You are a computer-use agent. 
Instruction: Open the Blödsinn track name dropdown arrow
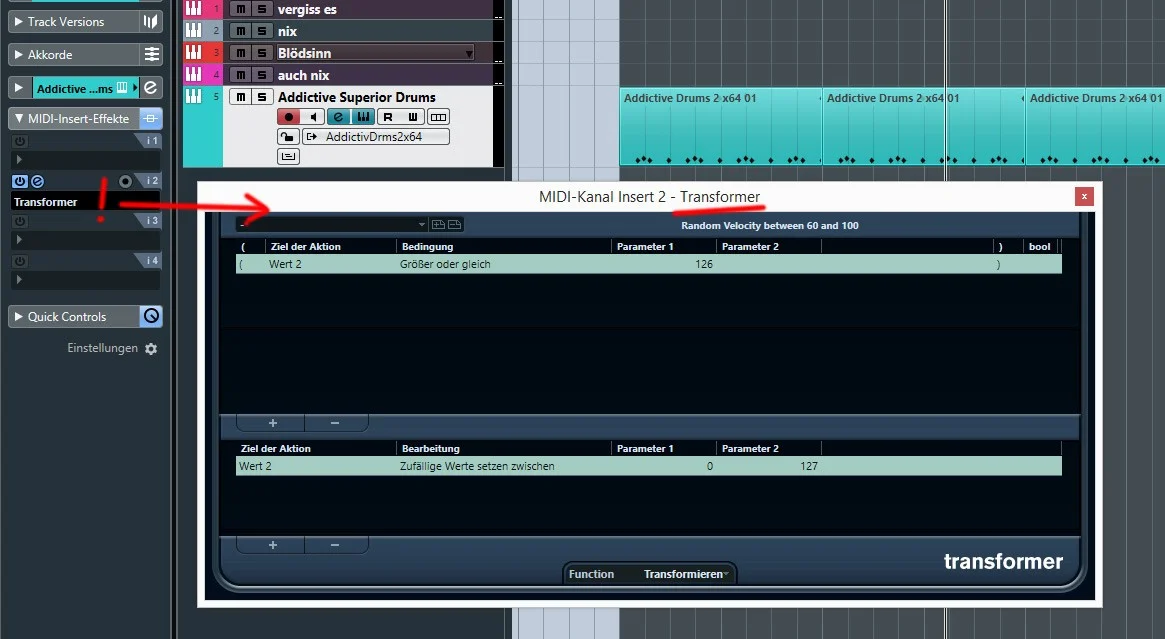469,53
